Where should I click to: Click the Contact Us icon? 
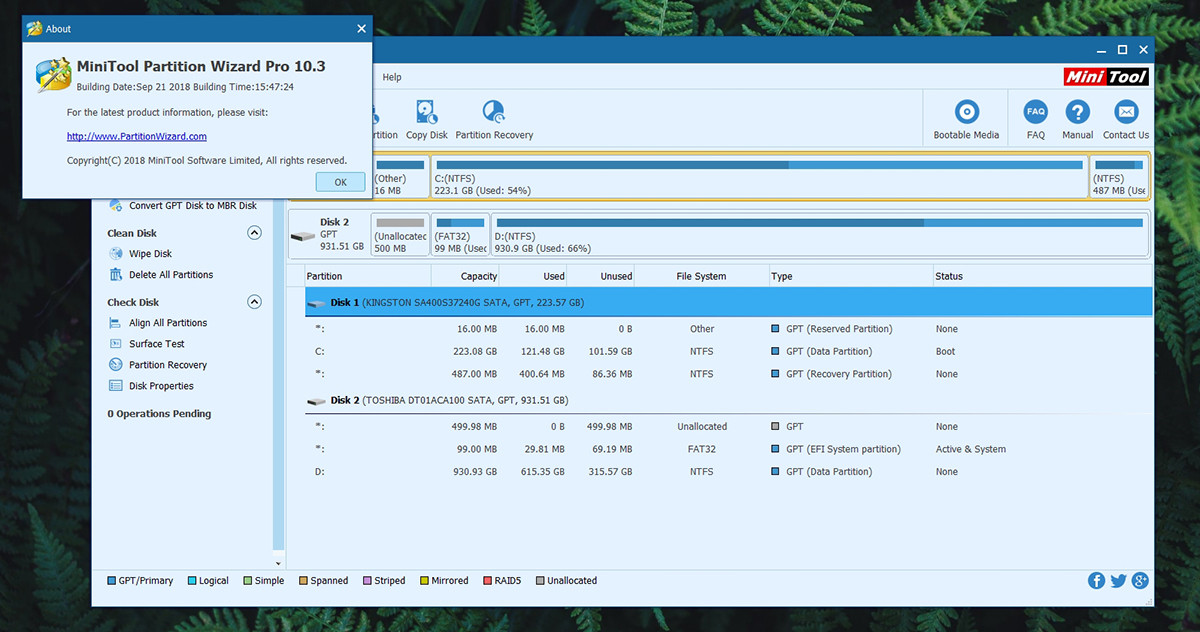tap(1126, 120)
